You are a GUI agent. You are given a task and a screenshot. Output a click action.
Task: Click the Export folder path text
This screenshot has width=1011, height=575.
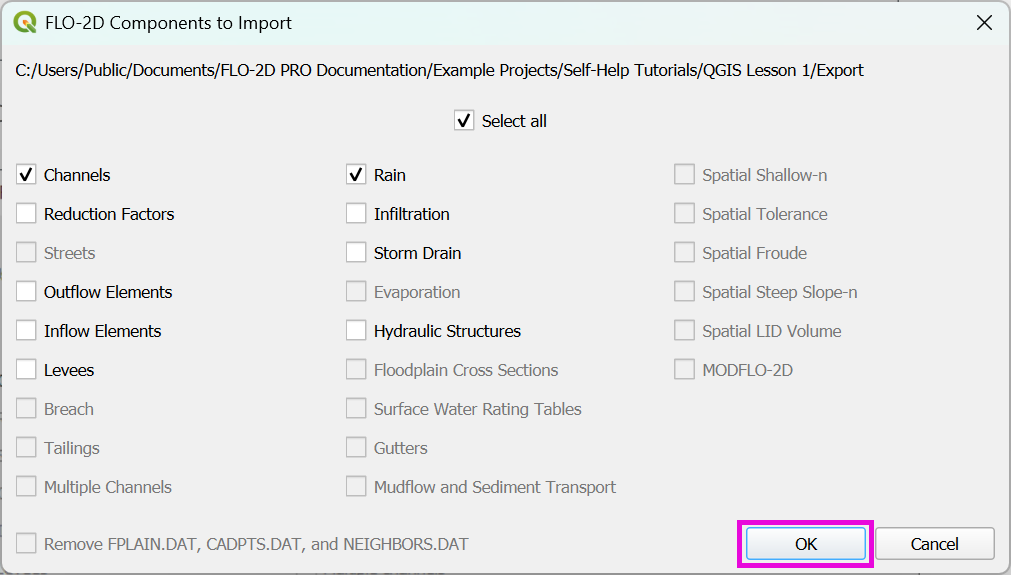click(440, 71)
